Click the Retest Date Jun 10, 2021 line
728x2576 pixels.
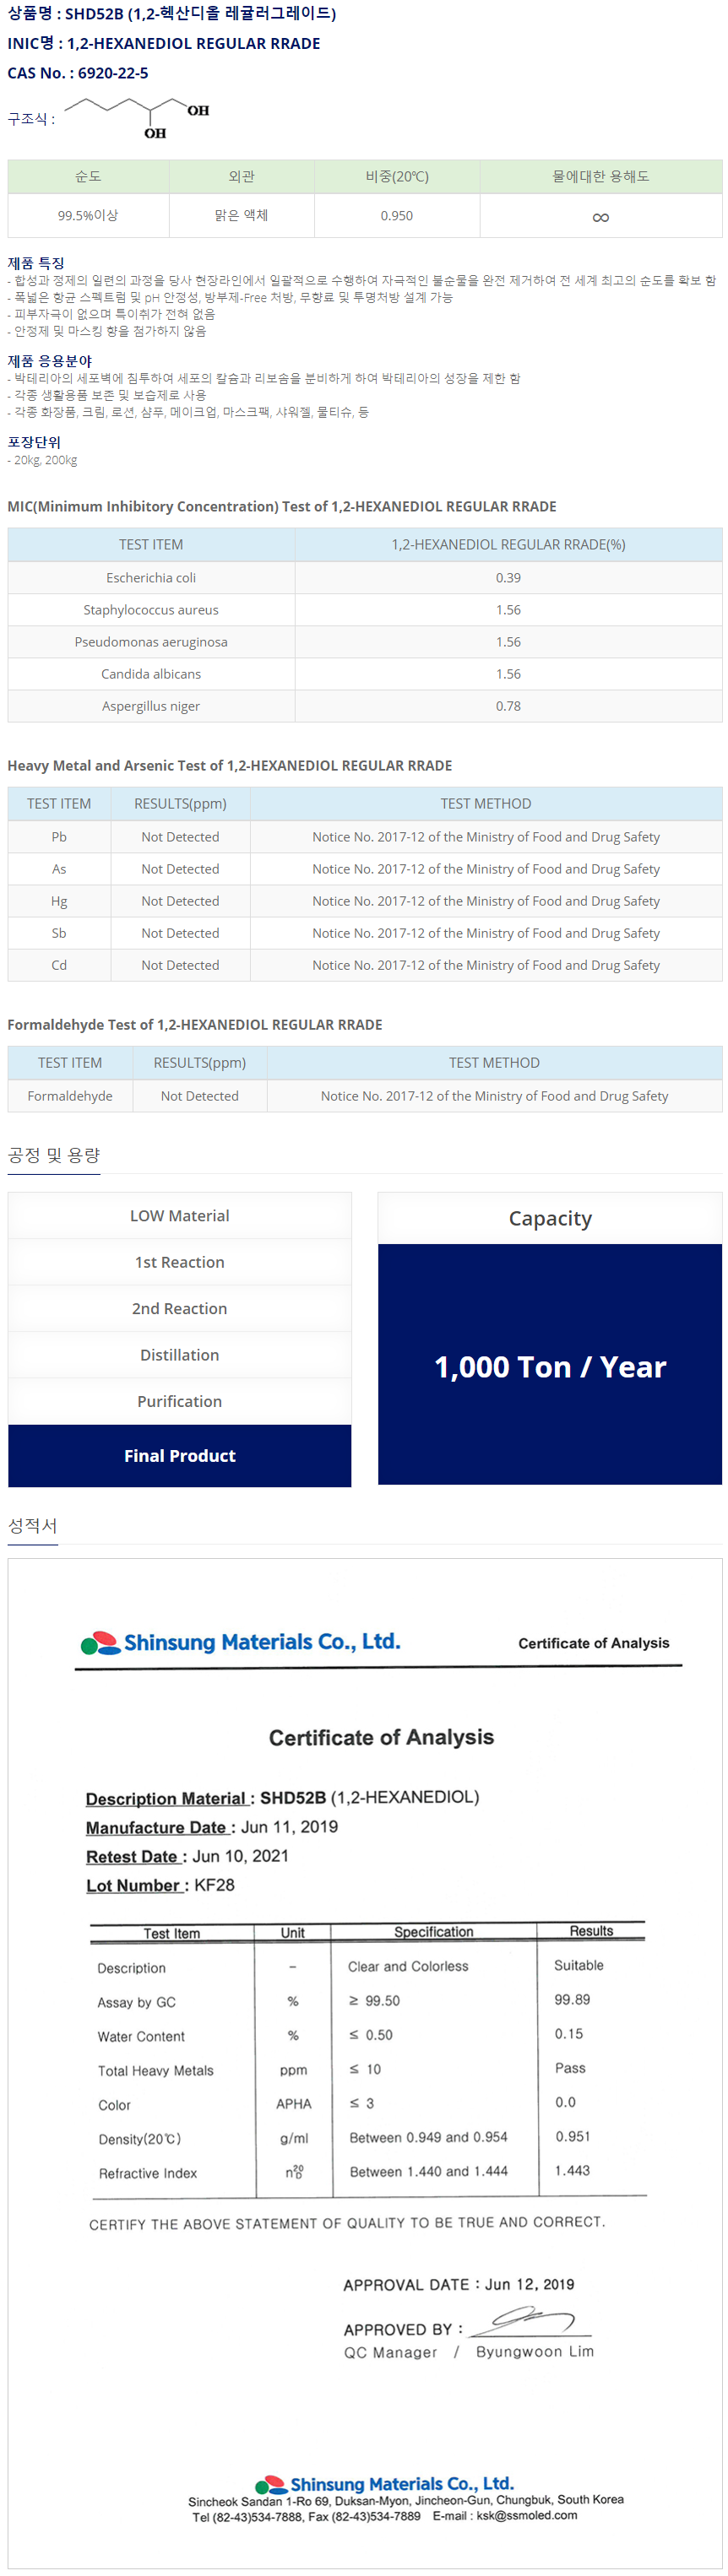click(187, 1856)
